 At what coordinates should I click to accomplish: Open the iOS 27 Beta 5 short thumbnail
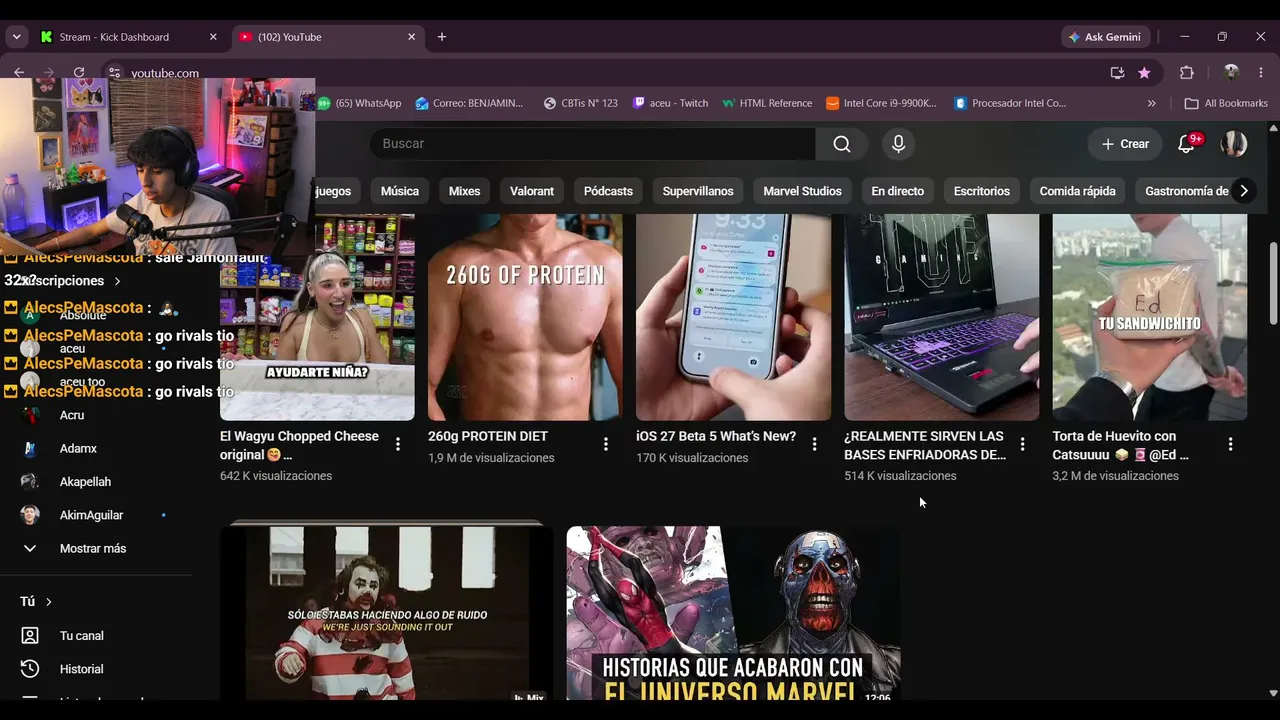coord(733,317)
